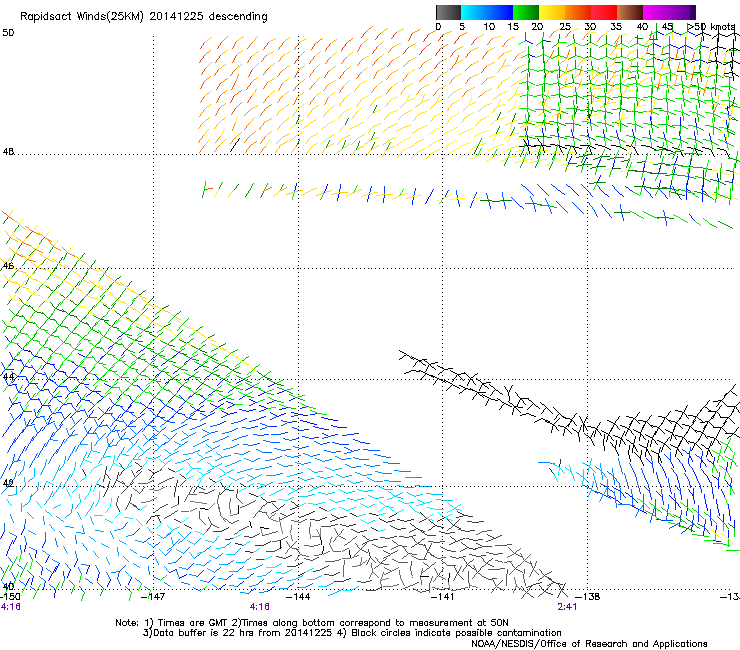Click the orange 25-30 knots color swatch
The image size is (740, 650).
click(578, 12)
